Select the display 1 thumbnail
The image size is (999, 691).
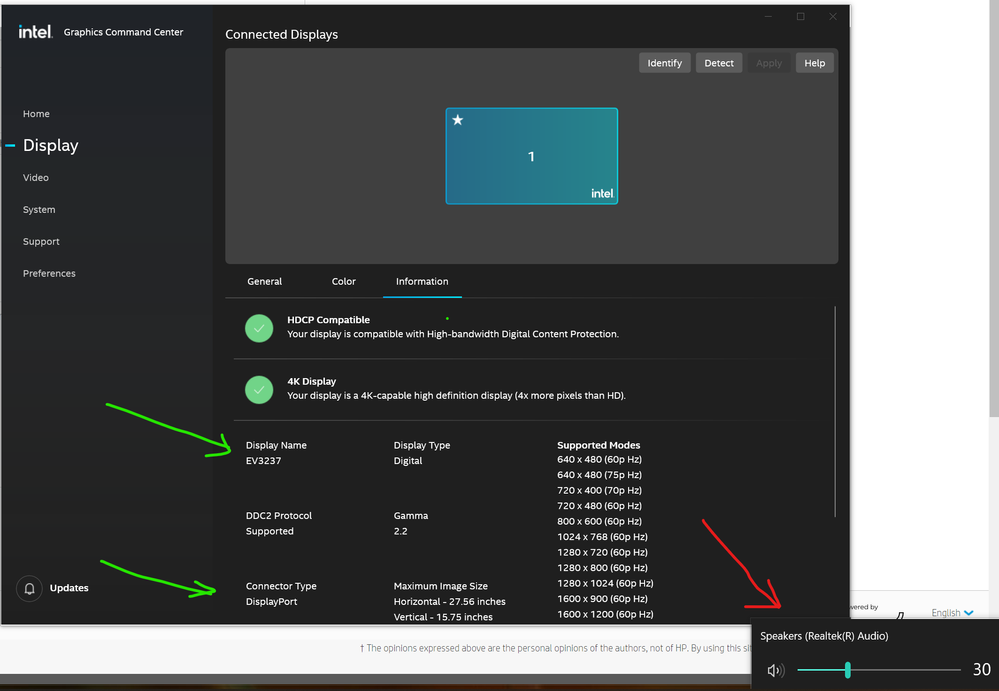[x=531, y=156]
